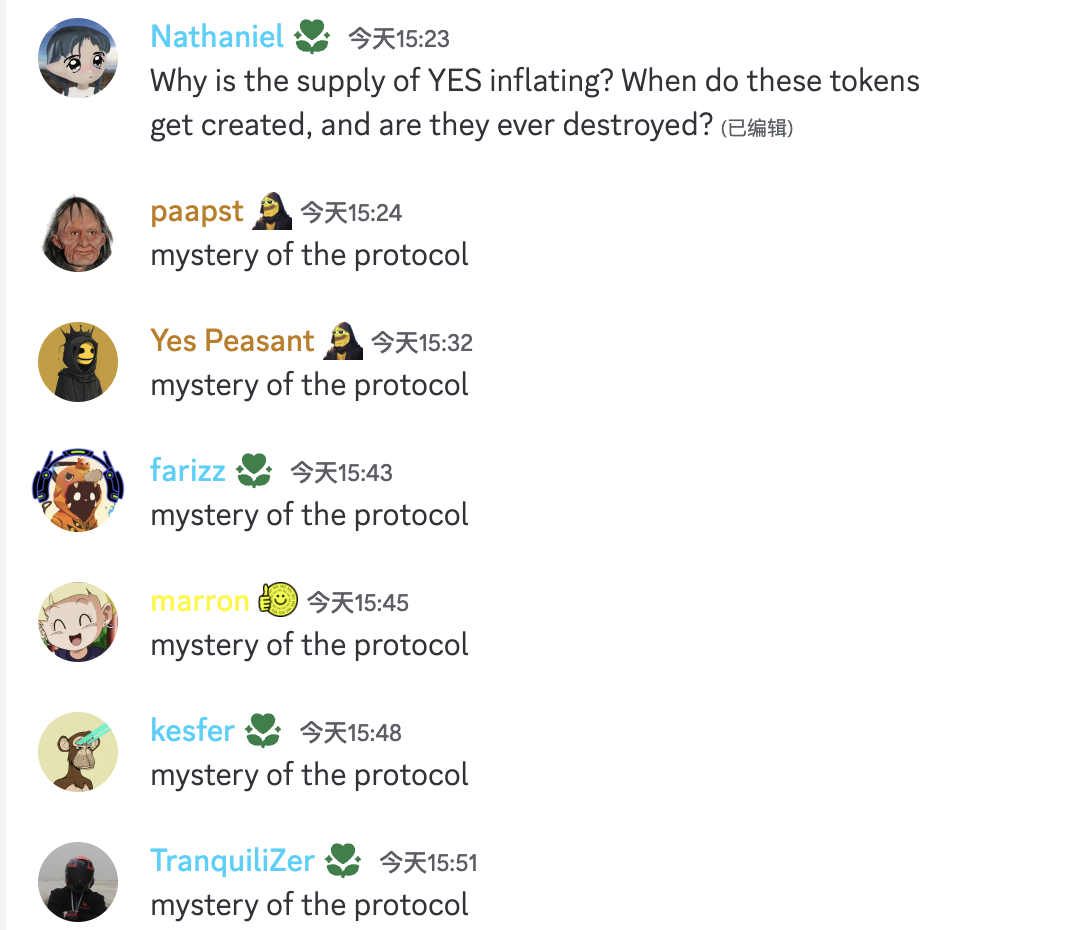The image size is (1074, 930).
Task: Click the 15:23 timestamp on Nathaniel's message
Action: click(x=399, y=38)
